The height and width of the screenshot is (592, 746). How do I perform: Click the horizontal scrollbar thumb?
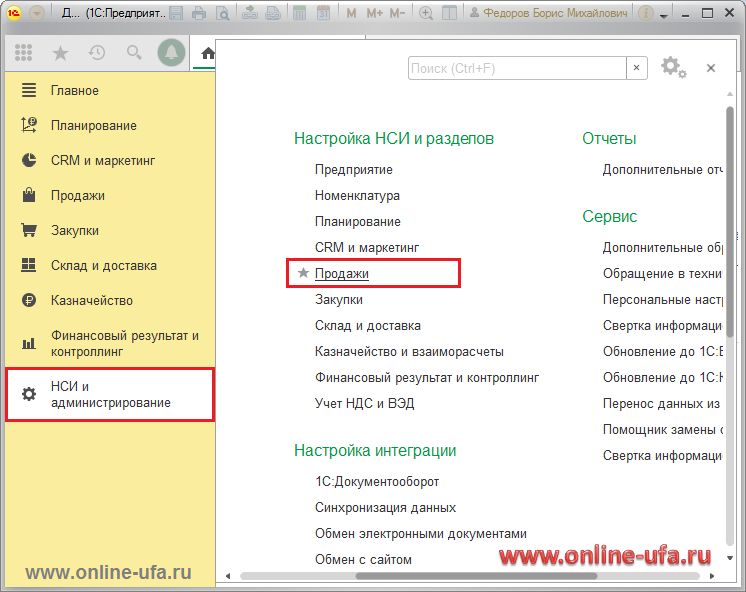click(x=476, y=576)
